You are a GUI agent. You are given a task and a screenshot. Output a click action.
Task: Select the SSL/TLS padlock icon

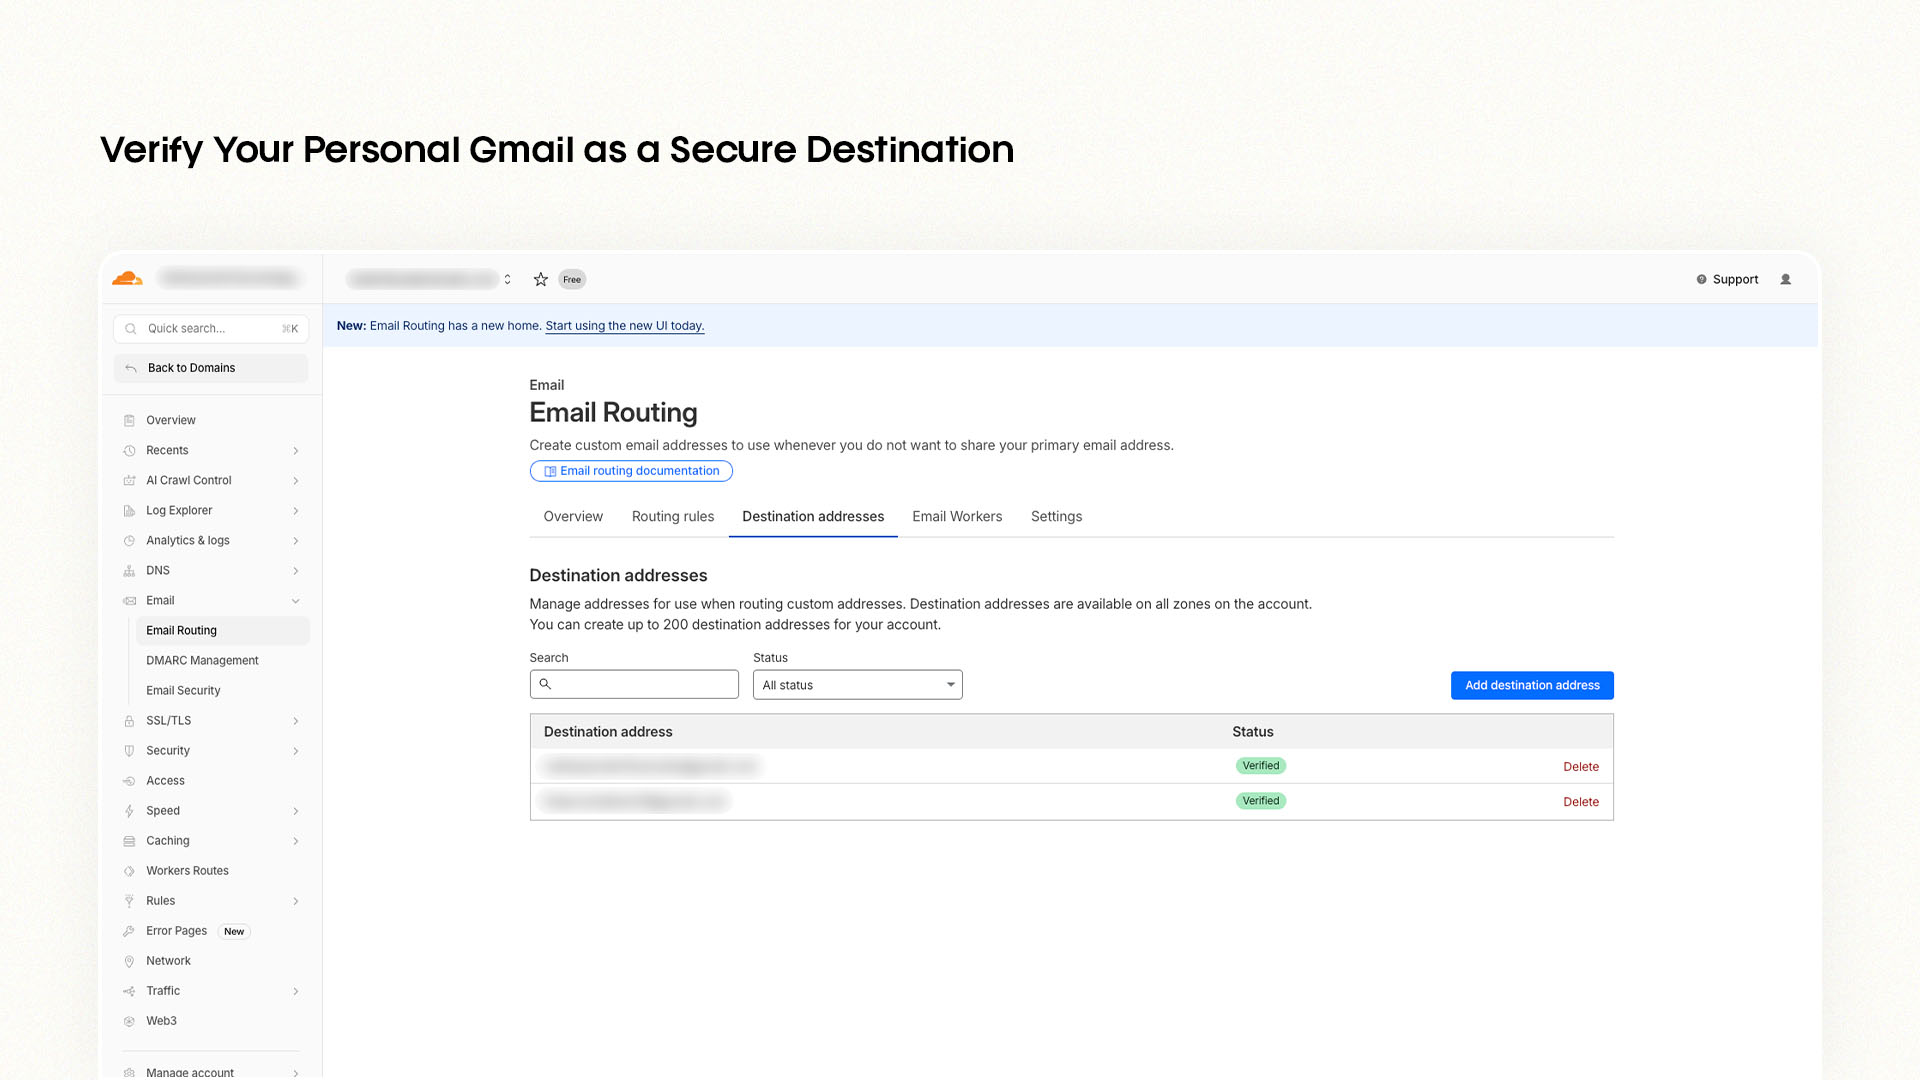tap(131, 720)
